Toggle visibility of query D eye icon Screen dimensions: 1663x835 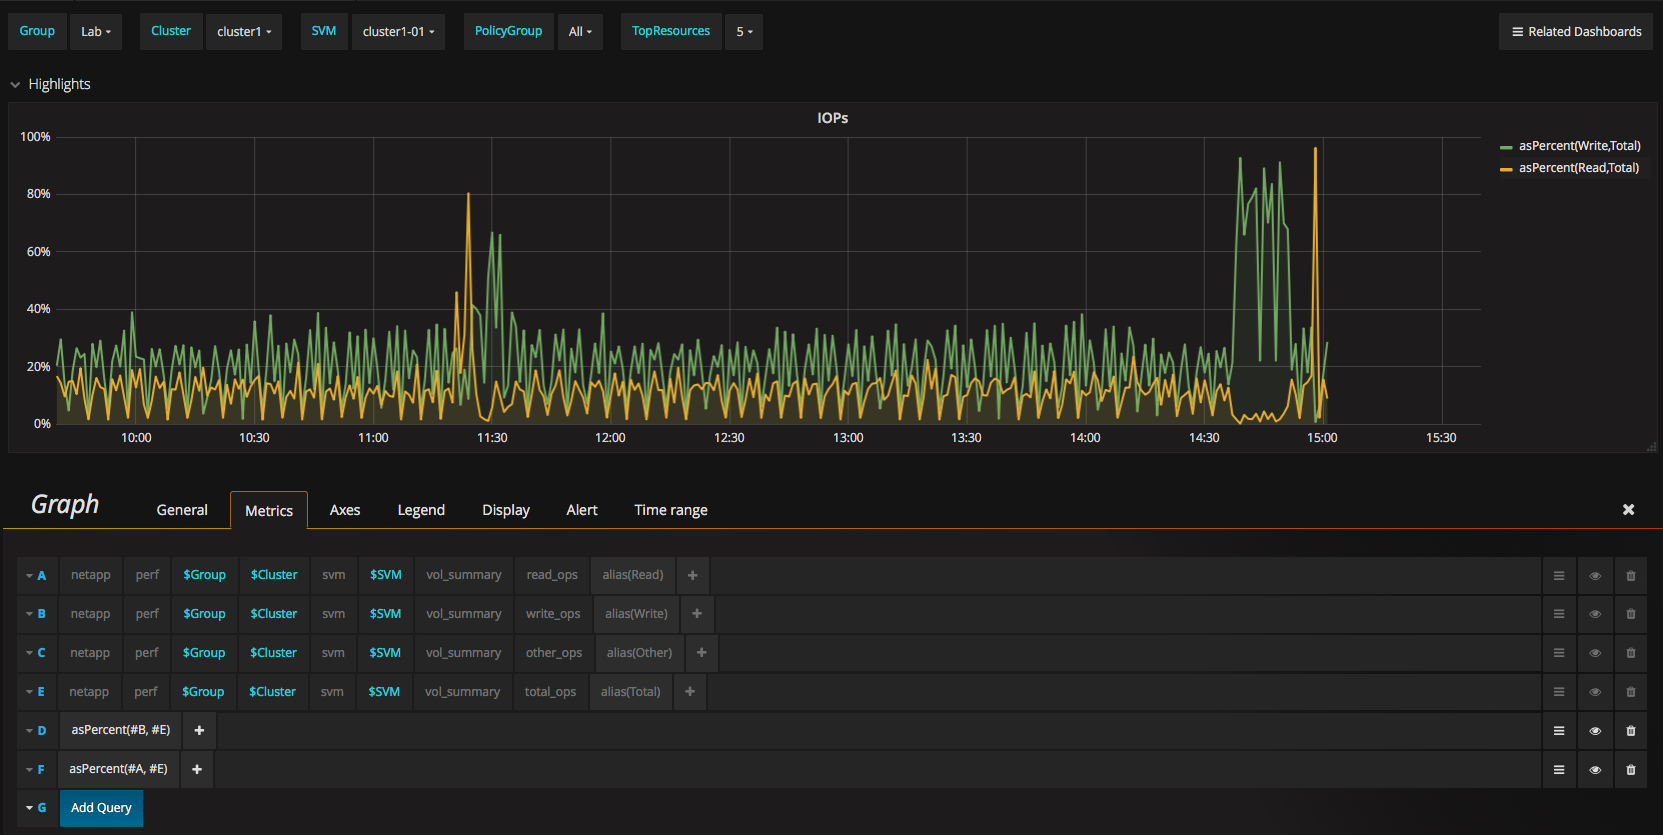coord(1595,731)
